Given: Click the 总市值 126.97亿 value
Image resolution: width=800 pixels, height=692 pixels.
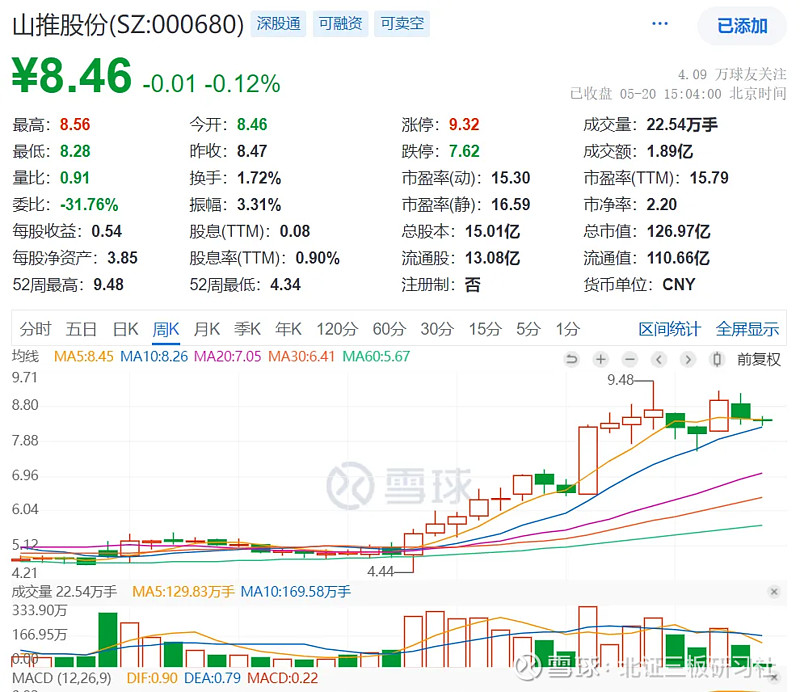Looking at the screenshot, I should (x=678, y=231).
